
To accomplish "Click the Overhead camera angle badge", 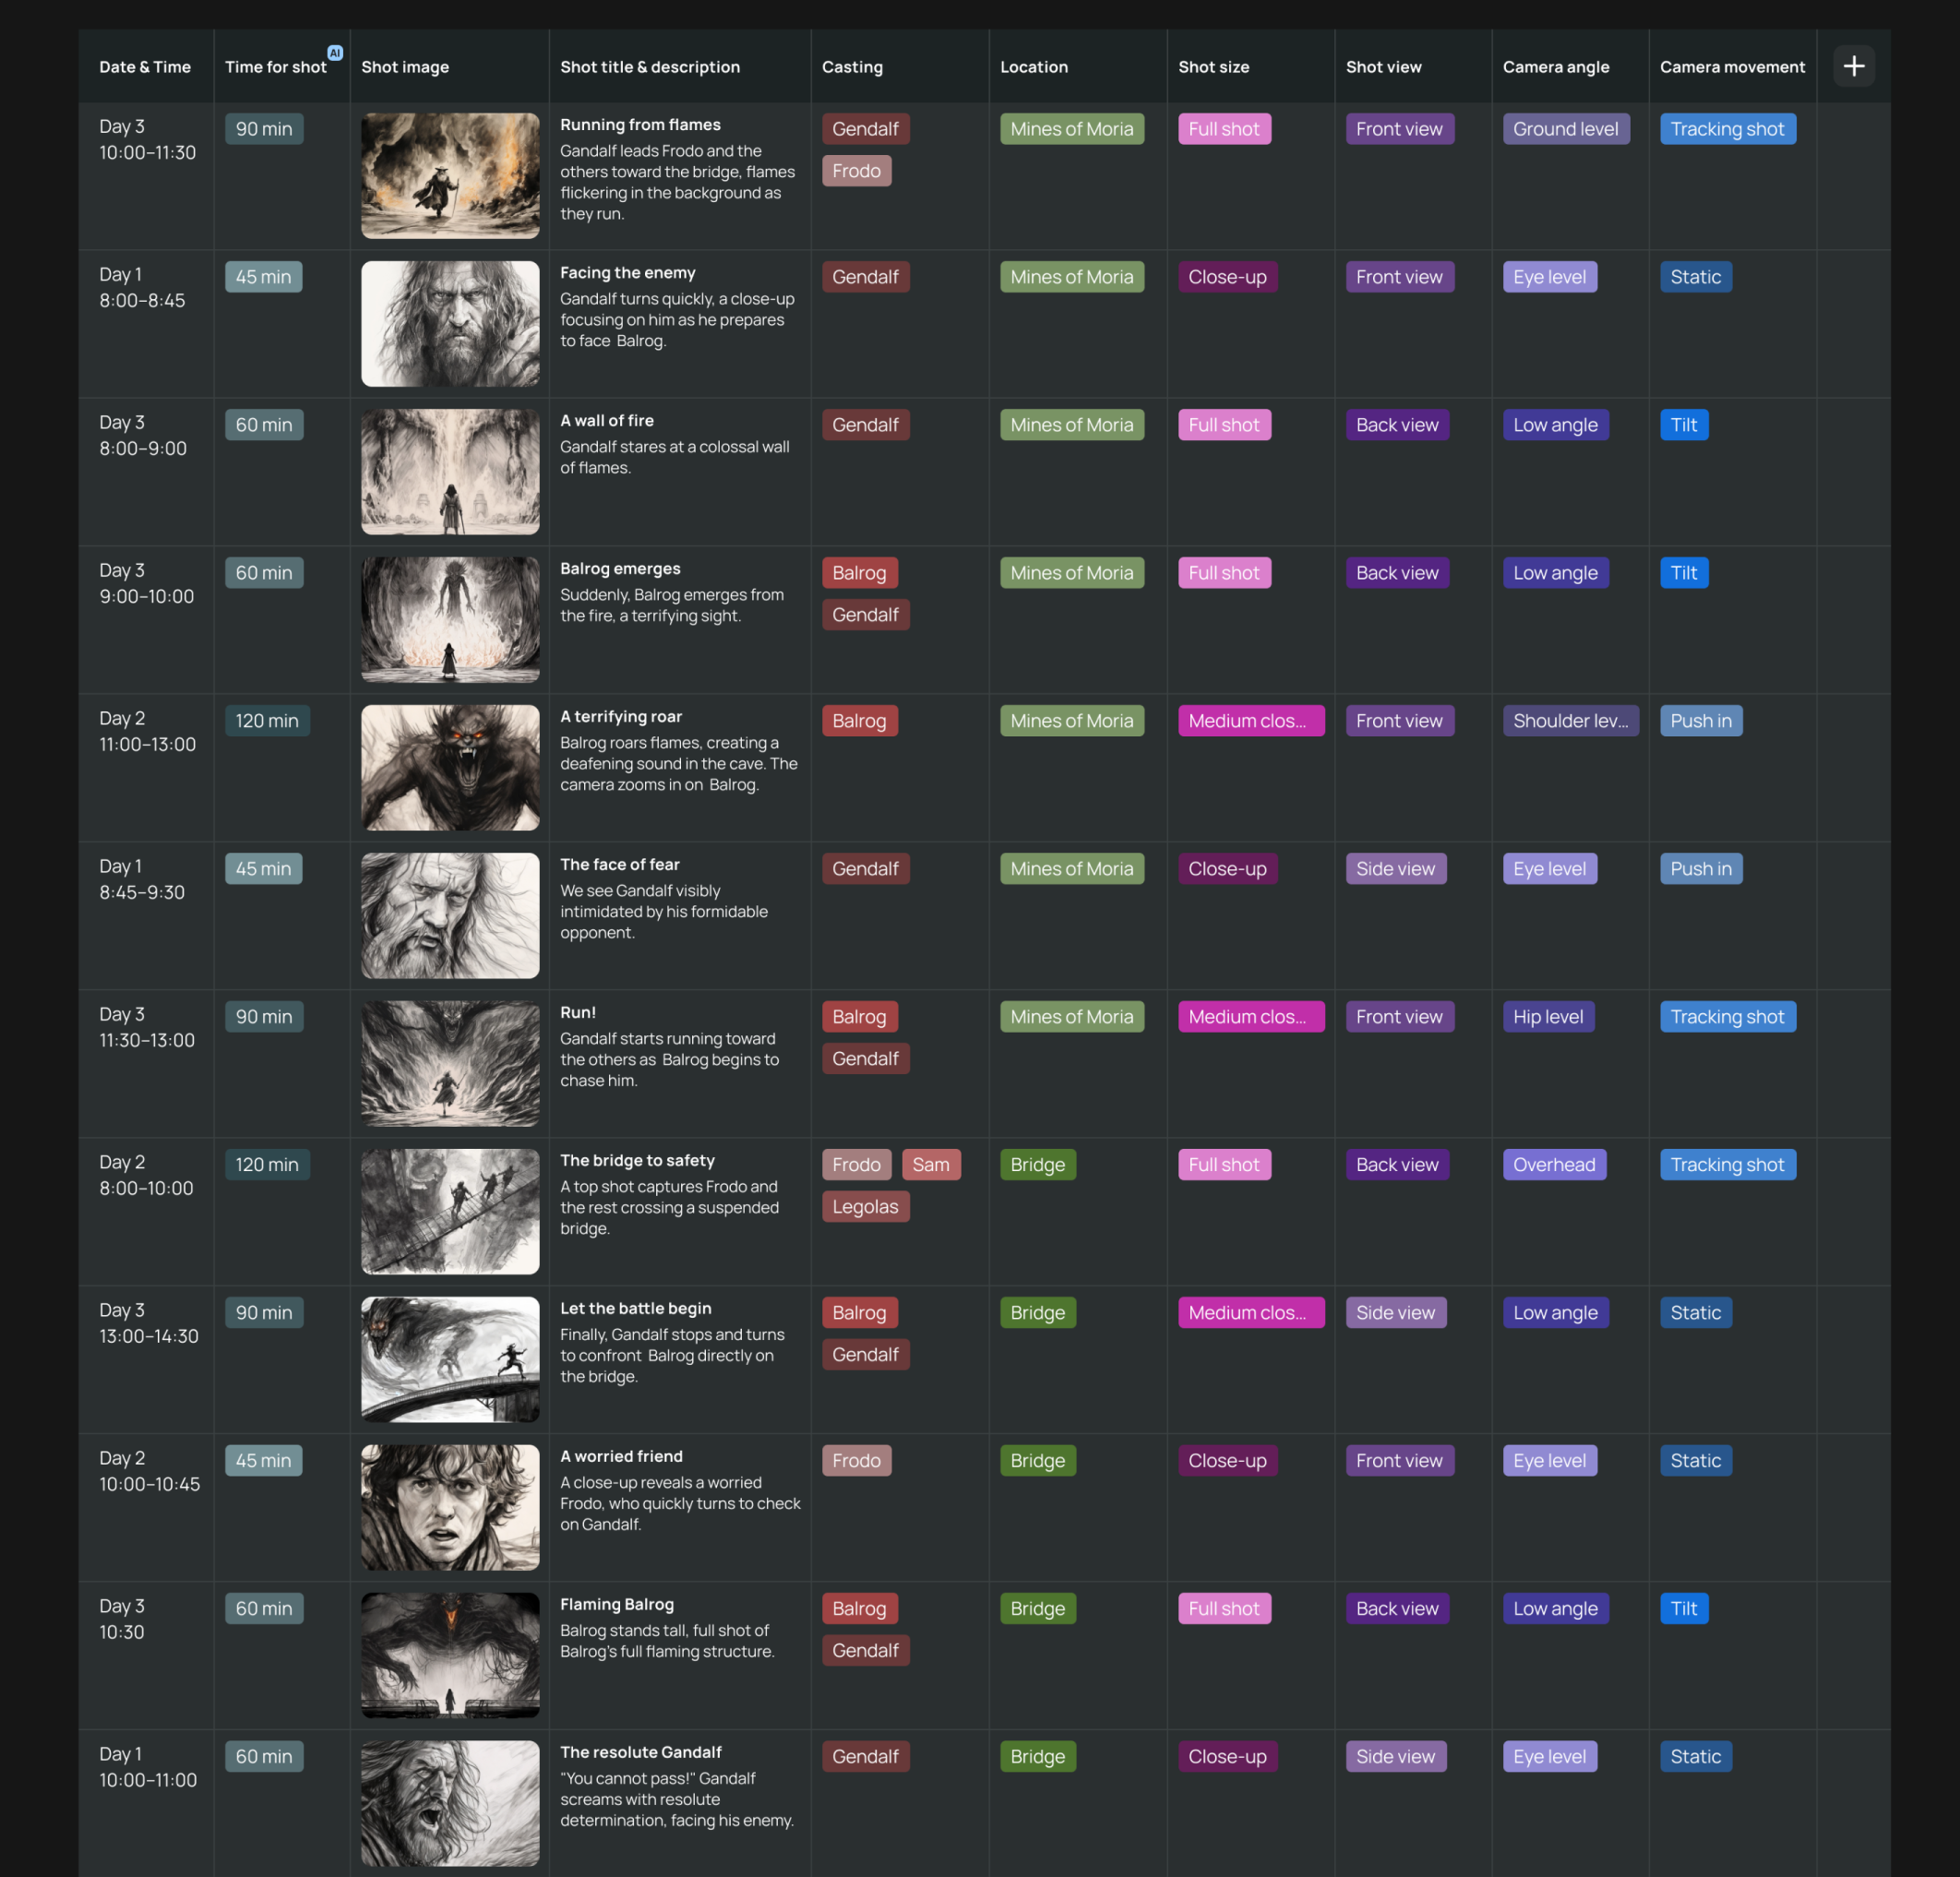I will coord(1552,1164).
